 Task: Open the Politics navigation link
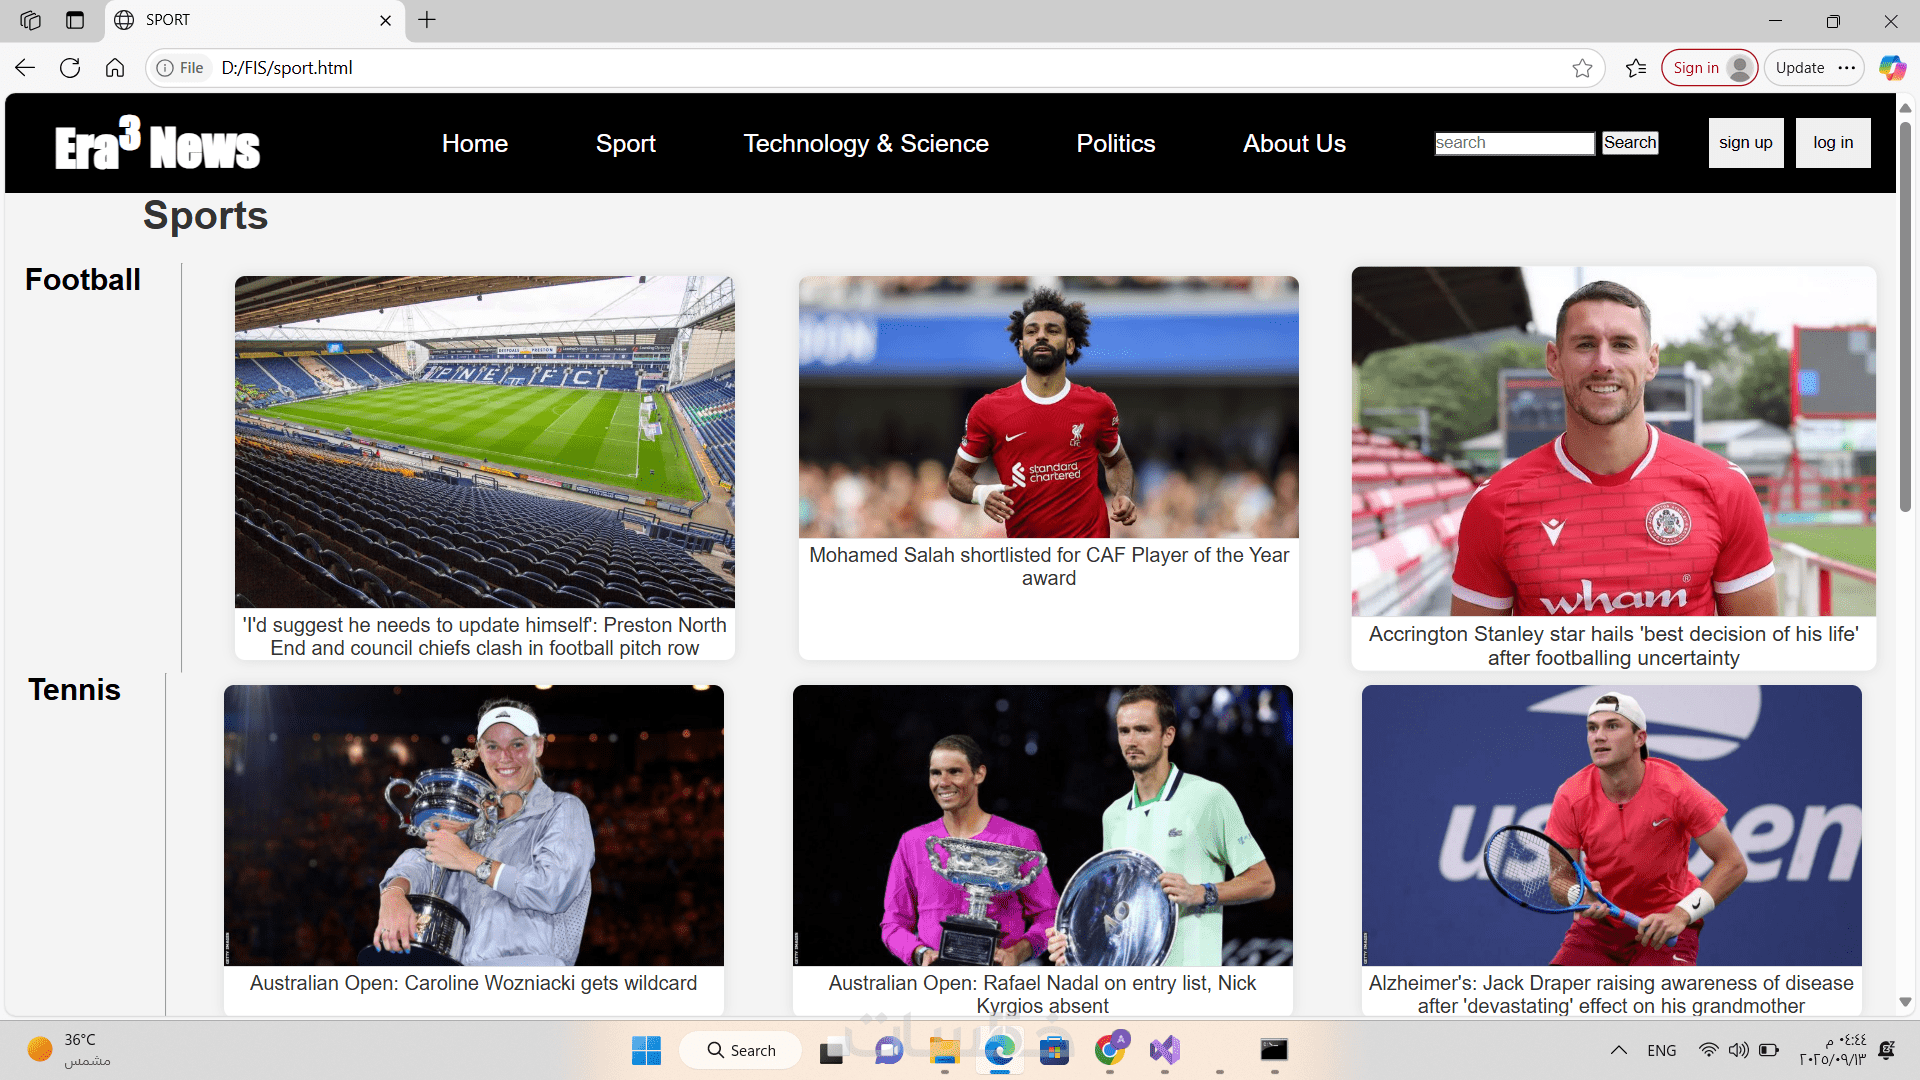click(1116, 143)
